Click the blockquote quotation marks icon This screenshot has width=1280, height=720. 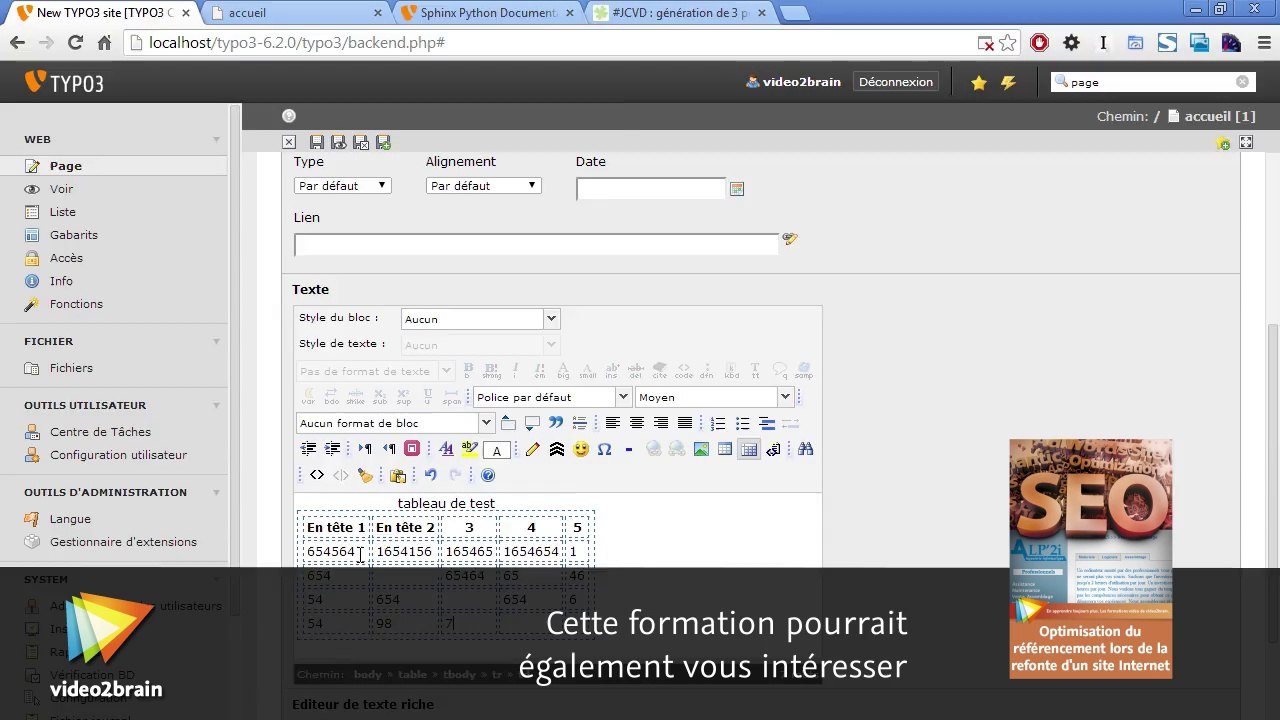(556, 423)
